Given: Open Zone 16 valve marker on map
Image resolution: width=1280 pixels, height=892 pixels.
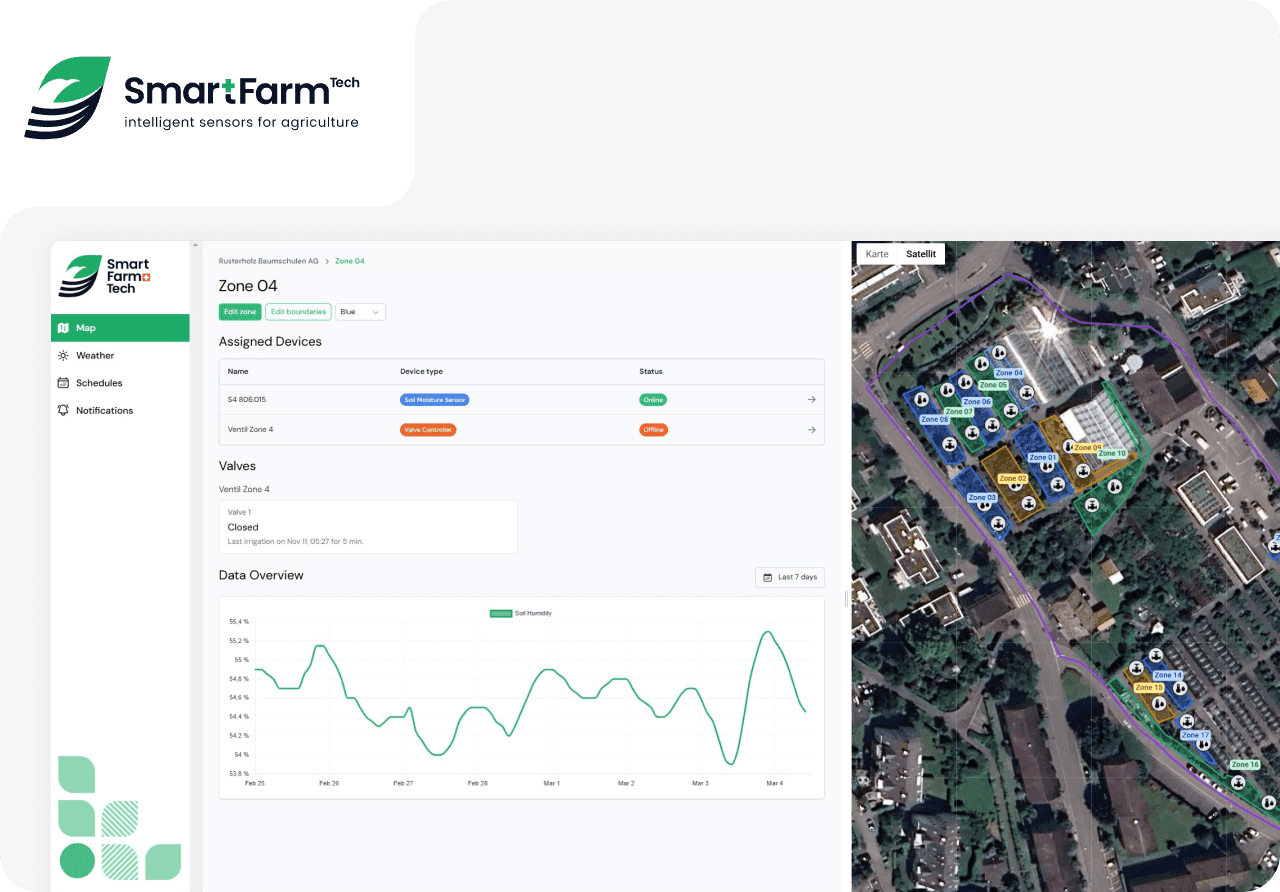Looking at the screenshot, I should pyautogui.click(x=1238, y=783).
